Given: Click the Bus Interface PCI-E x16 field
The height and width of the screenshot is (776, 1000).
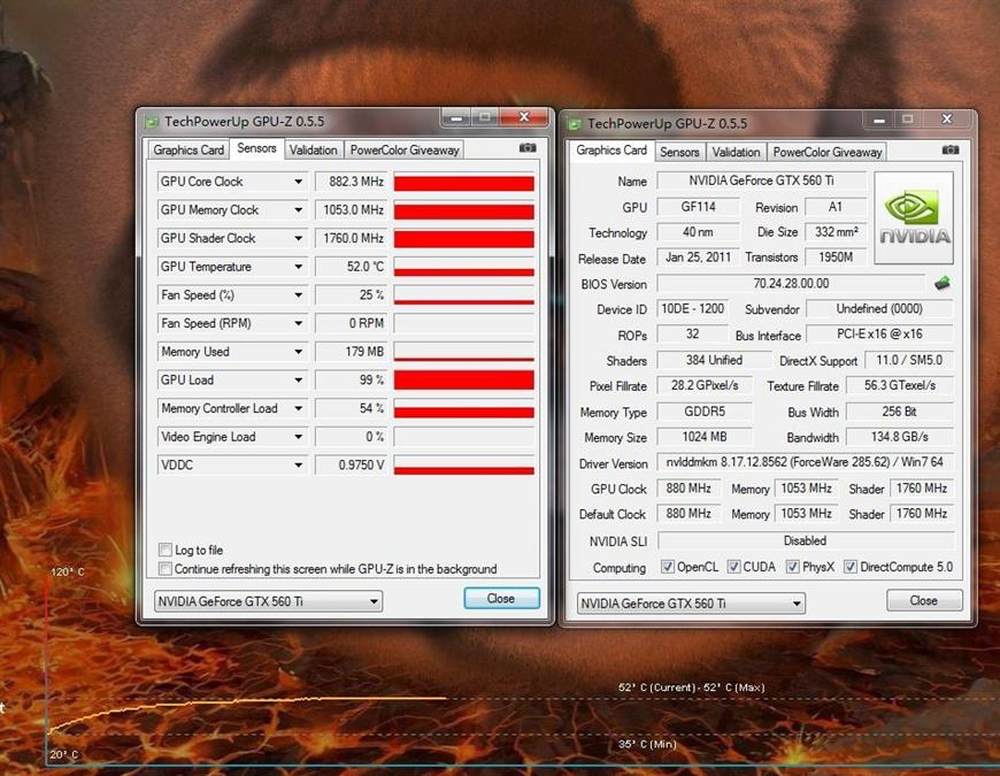Looking at the screenshot, I should point(879,334).
